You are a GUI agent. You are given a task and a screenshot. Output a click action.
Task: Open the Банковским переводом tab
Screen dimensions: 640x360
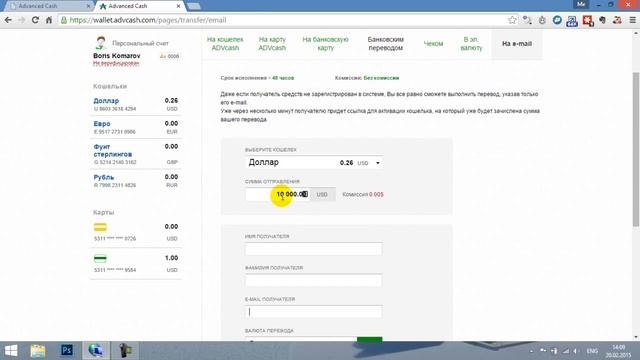[x=385, y=44]
